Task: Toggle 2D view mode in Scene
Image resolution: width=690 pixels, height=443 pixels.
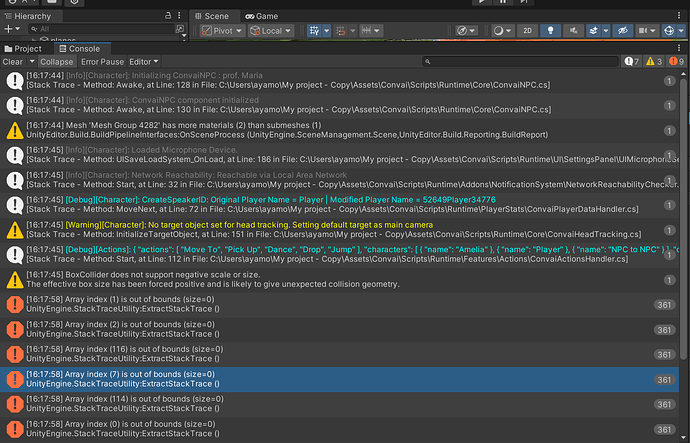Action: pos(526,31)
